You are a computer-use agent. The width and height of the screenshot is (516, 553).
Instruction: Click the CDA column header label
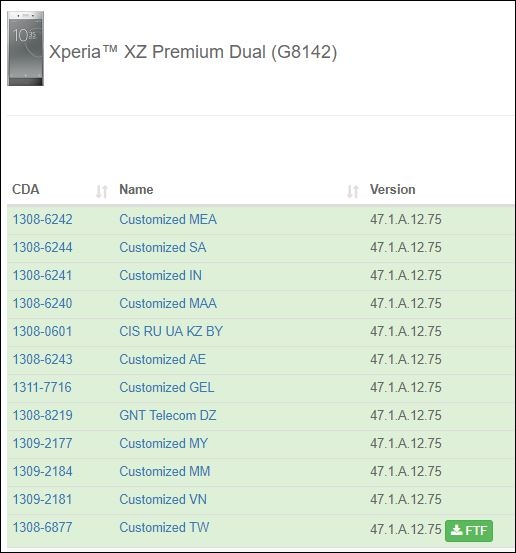coord(26,189)
